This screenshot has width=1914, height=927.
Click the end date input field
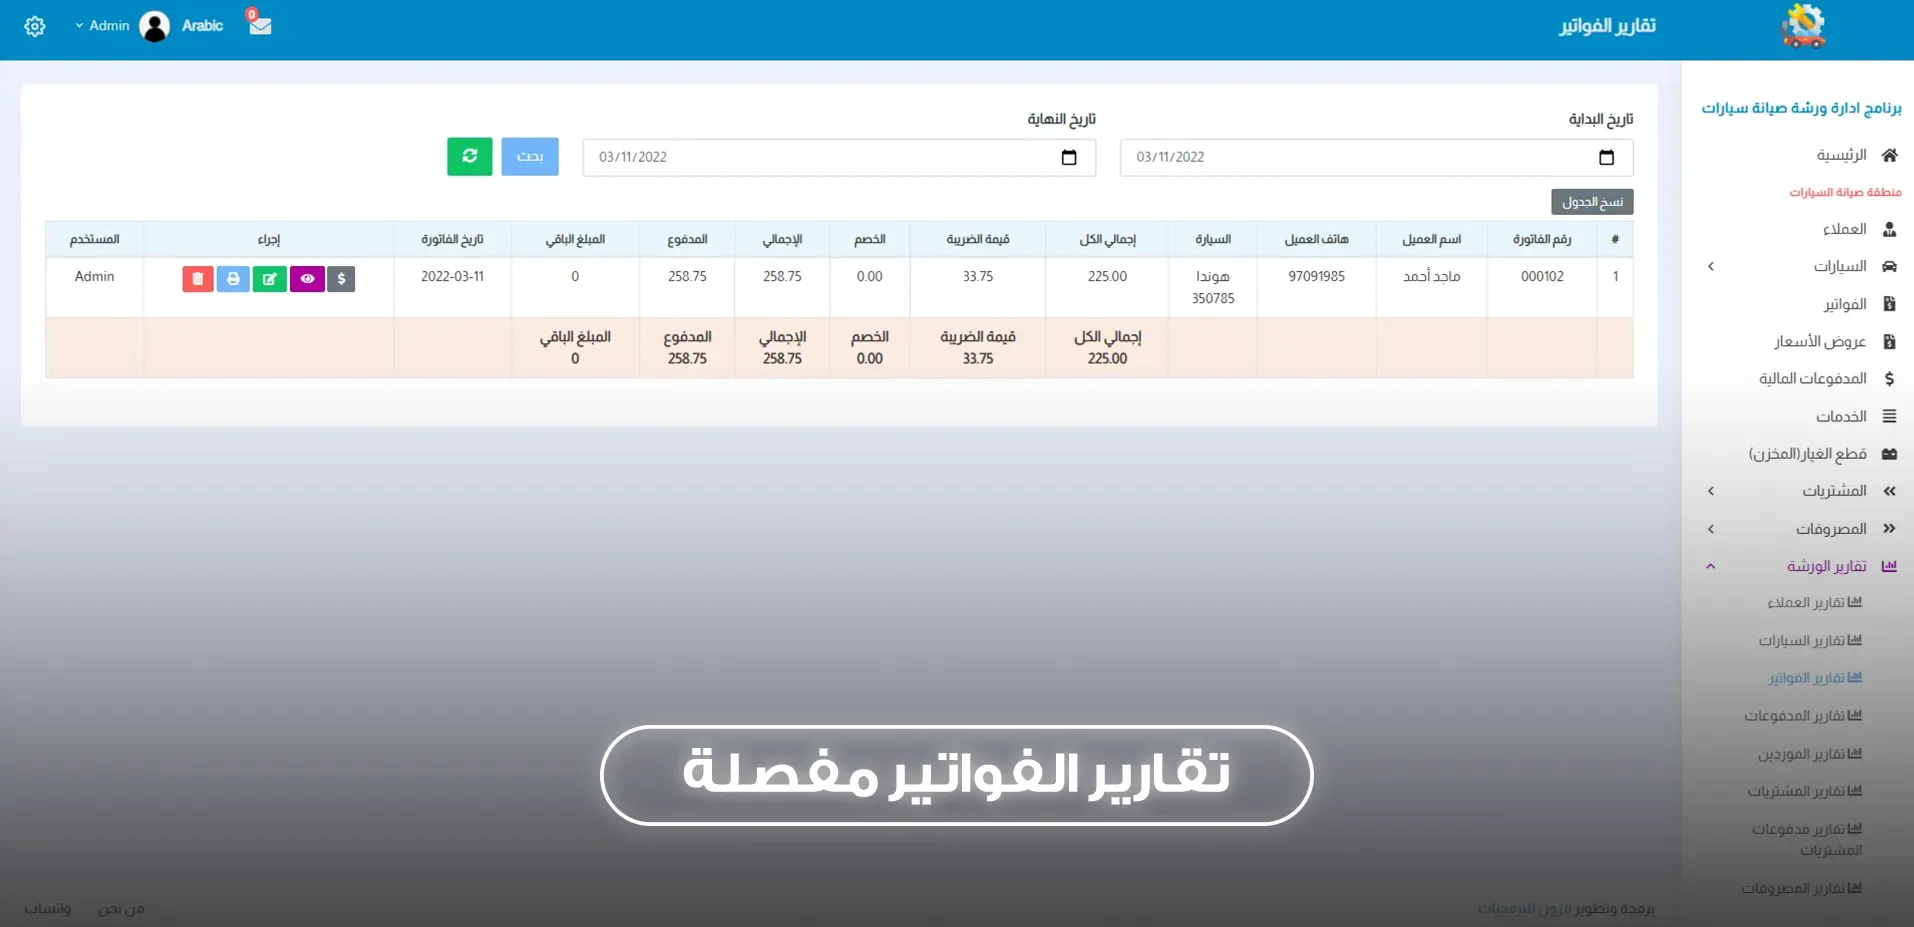click(x=820, y=157)
